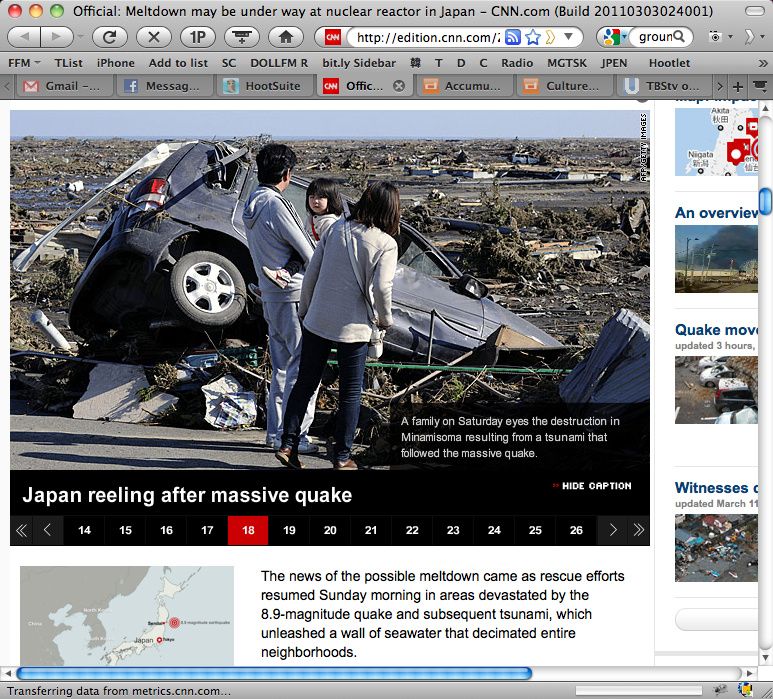This screenshot has width=773, height=699.
Task: Click the horizontal scrollbar thumb
Action: [x=274, y=673]
